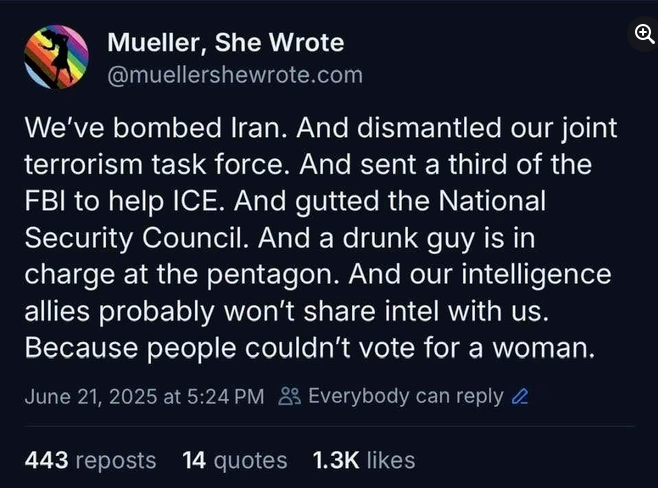Open the June 21, 2025 timestamp
Screen dimensions: 658x488
143,396
